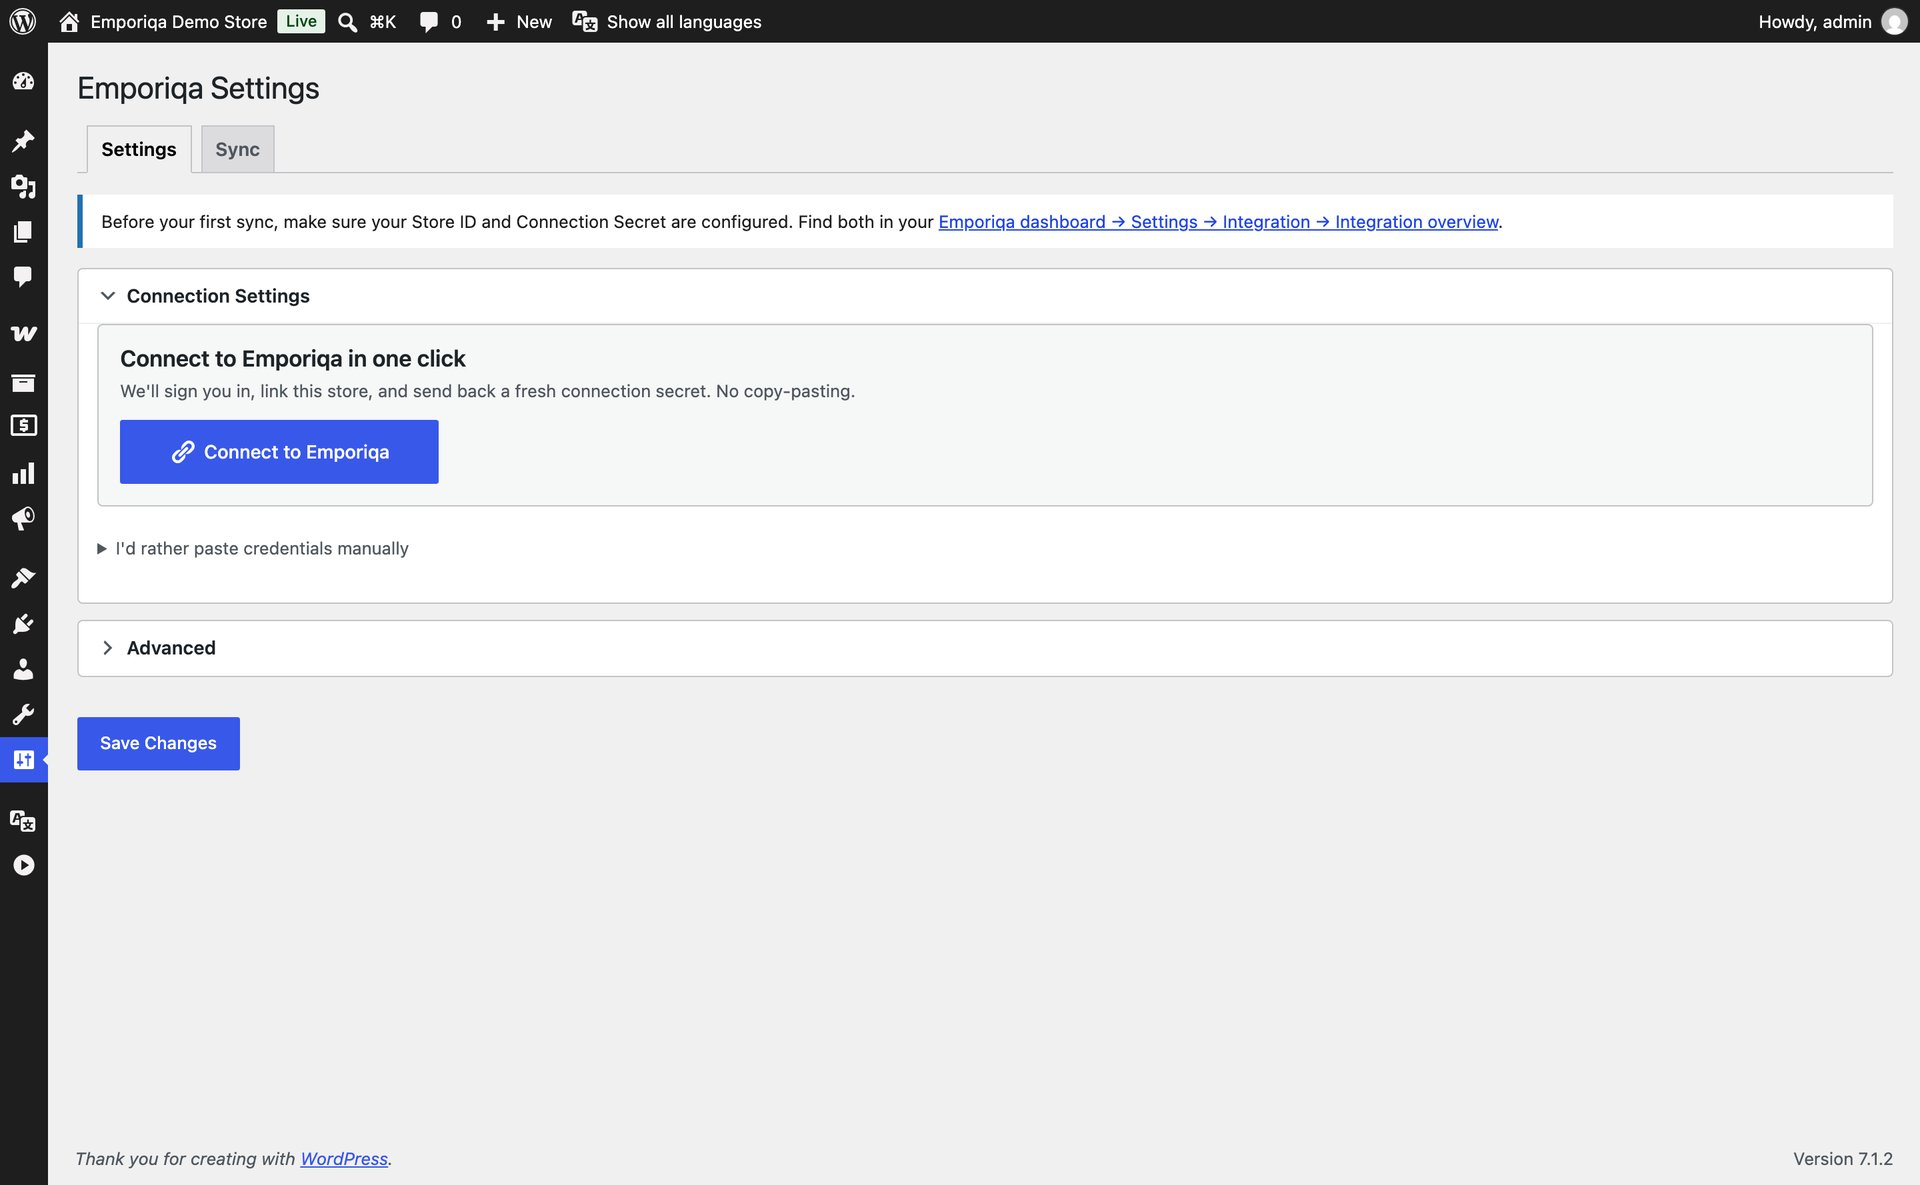
Task: Click Save Changes
Action: point(158,743)
